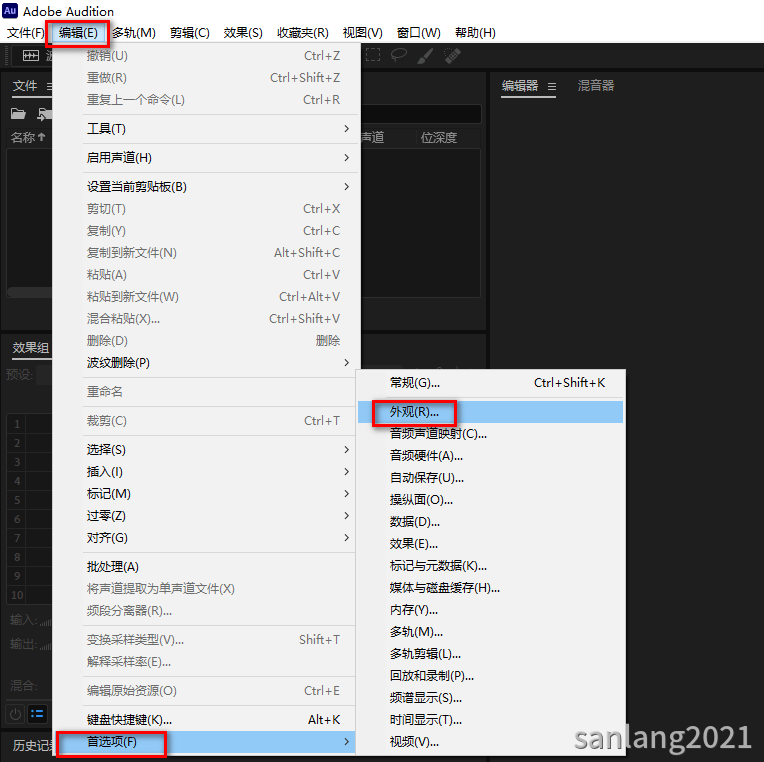Open 频谱显示(S)... preferences
Screen dimensions: 764x762
[x=490, y=698]
